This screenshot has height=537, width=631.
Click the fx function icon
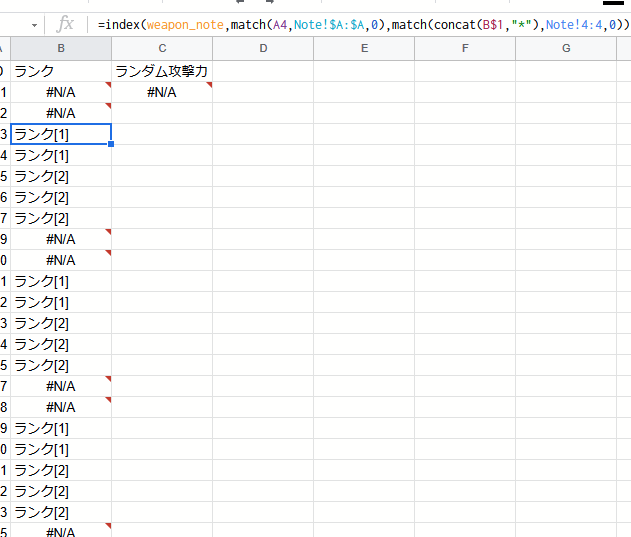(x=65, y=24)
